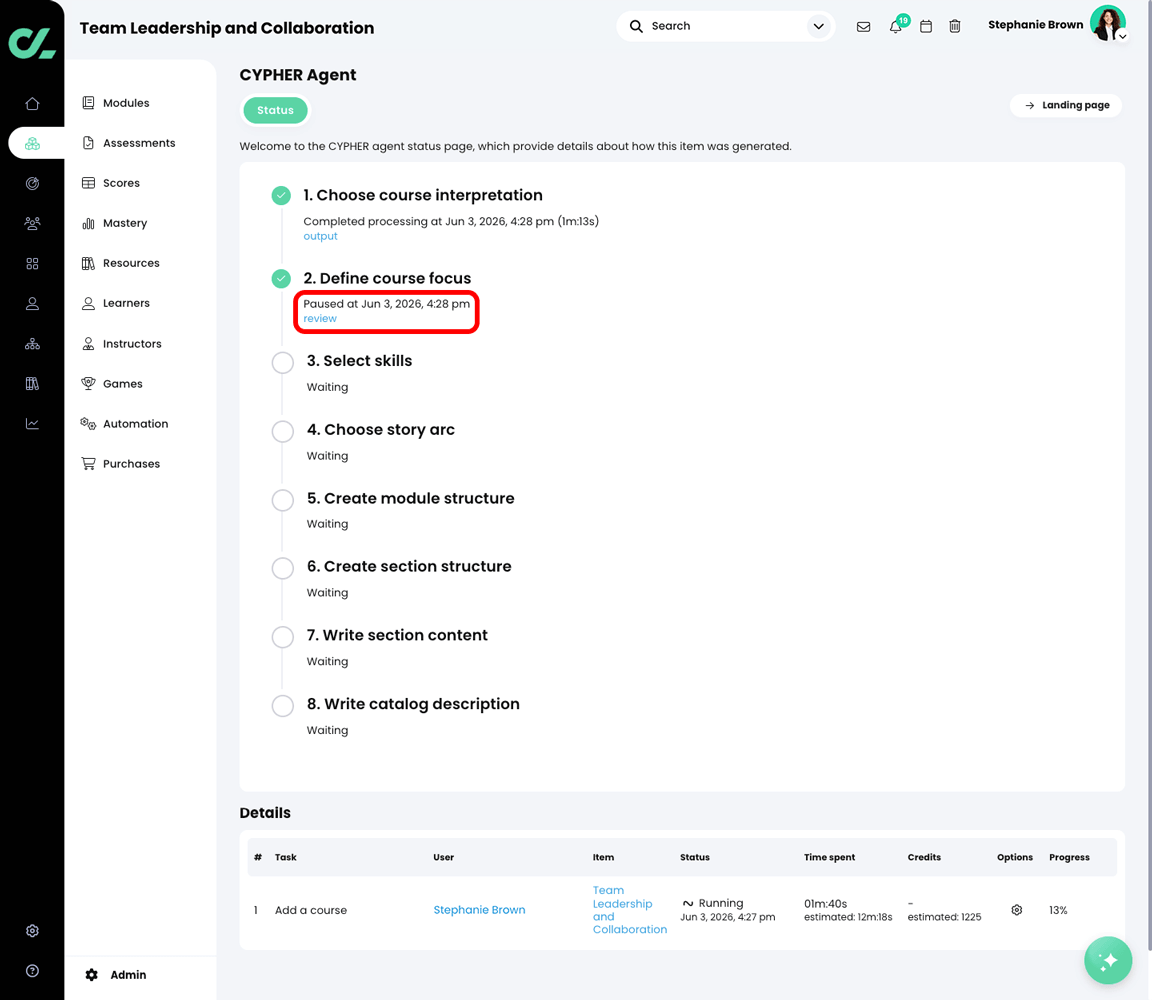
Task: Open the output link under step 1
Action: (320, 237)
